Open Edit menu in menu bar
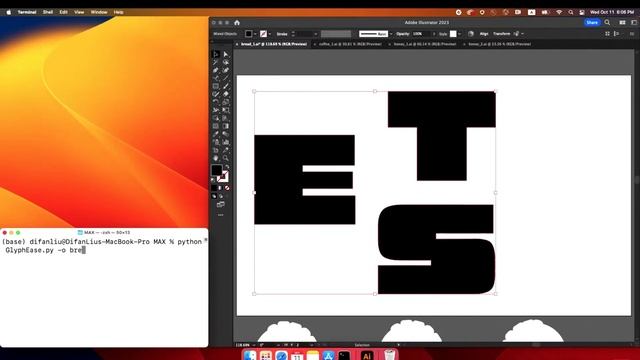 click(x=63, y=12)
